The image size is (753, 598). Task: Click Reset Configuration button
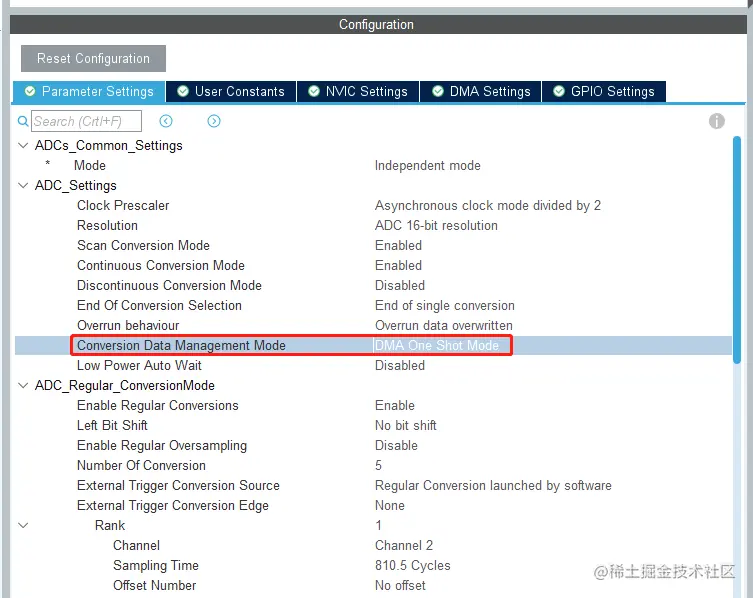coord(93,59)
